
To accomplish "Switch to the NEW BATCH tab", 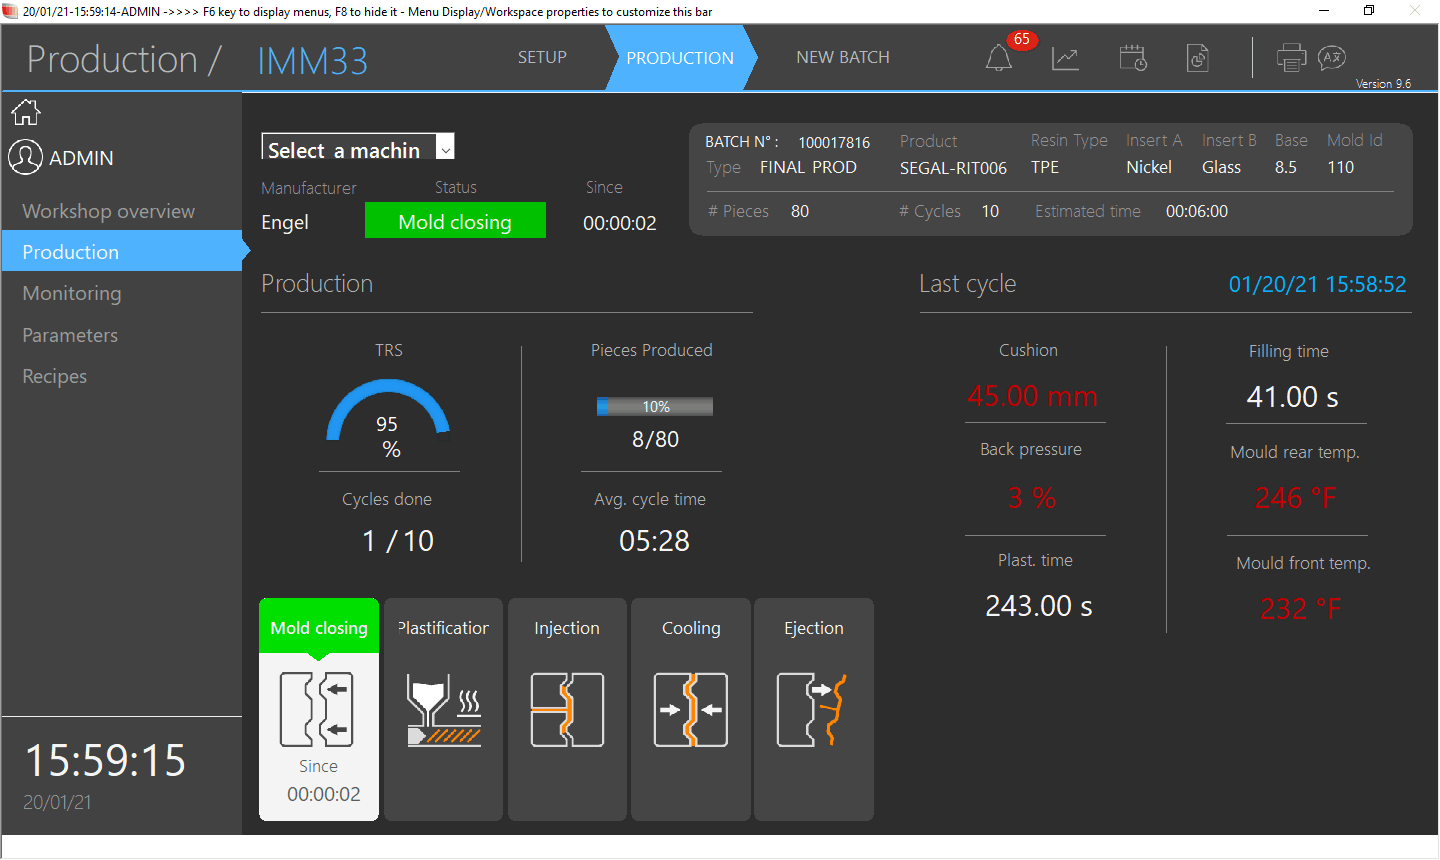I will tap(842, 58).
